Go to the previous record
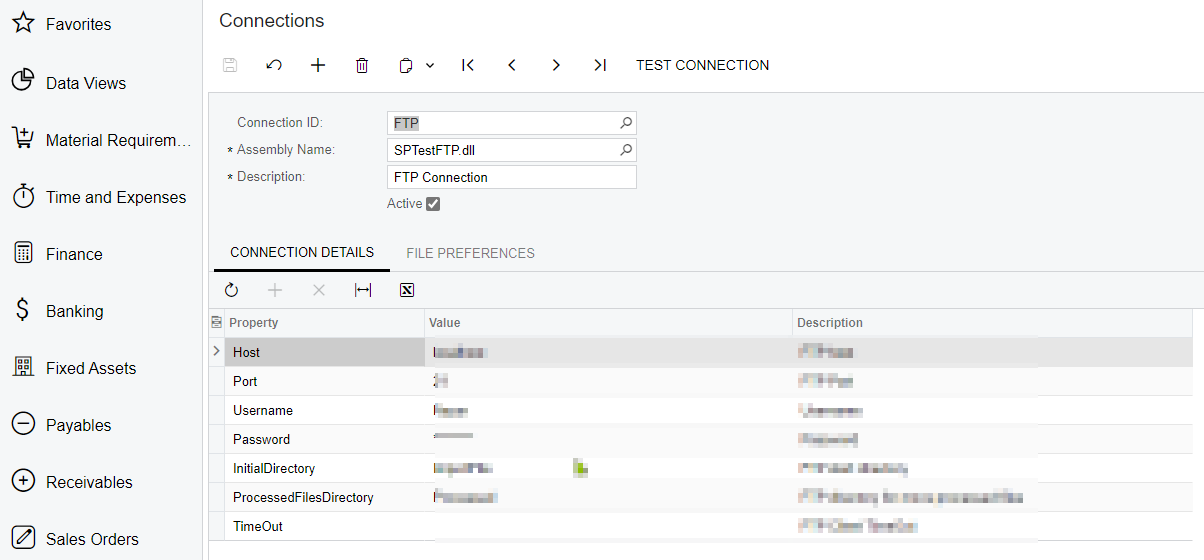1204x560 pixels. [512, 65]
